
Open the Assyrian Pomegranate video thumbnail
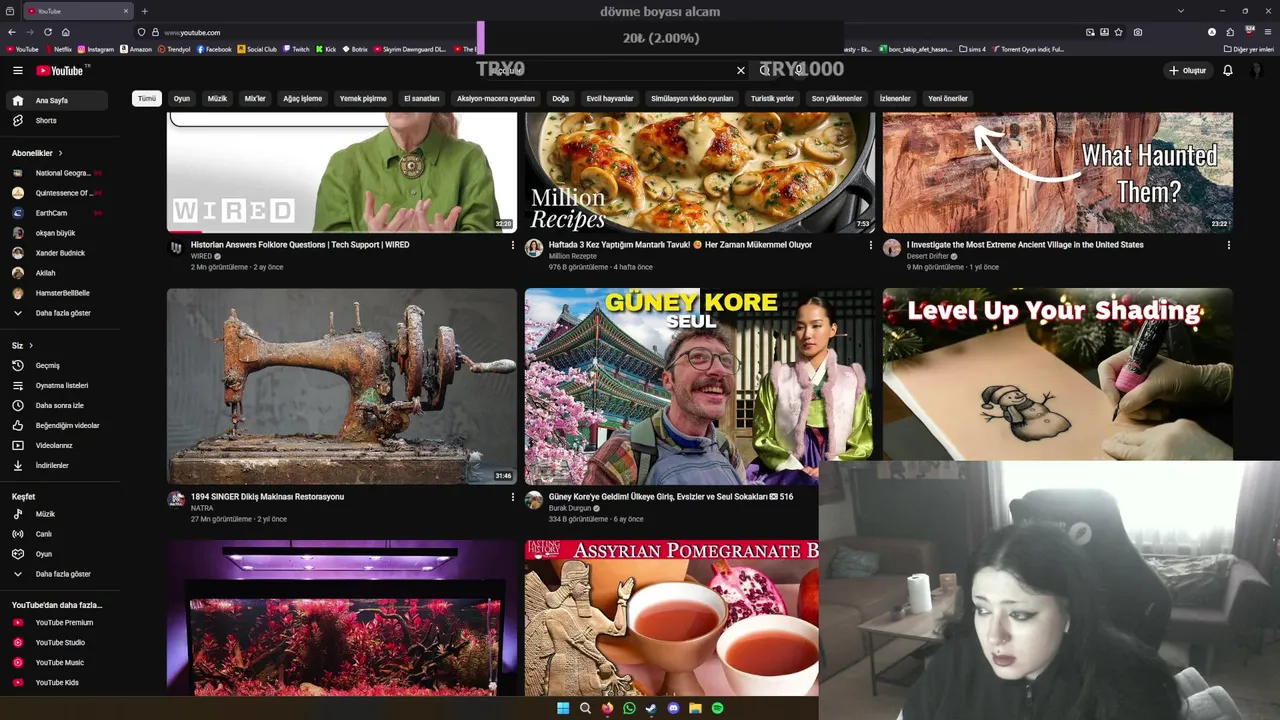click(671, 618)
